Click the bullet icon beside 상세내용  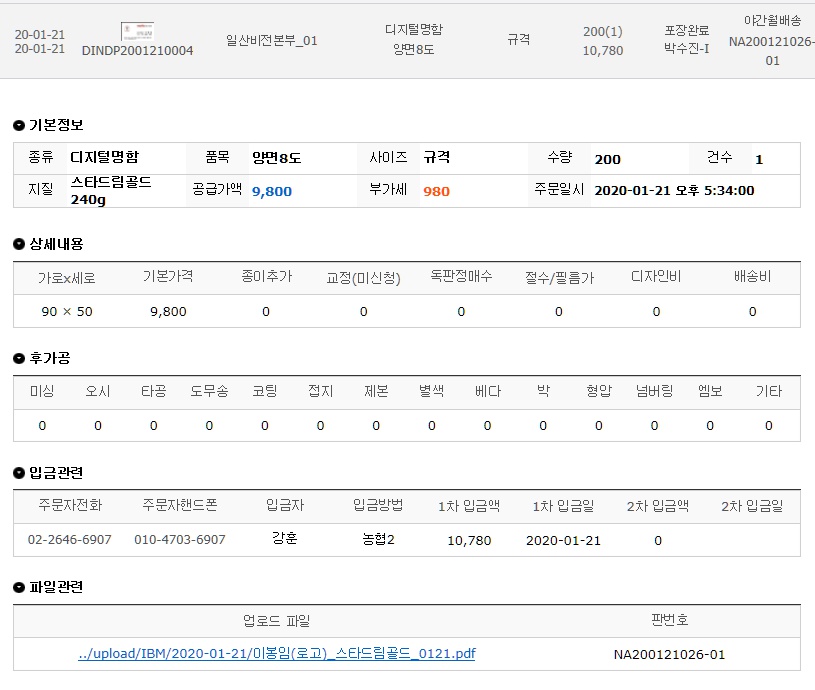tap(19, 244)
